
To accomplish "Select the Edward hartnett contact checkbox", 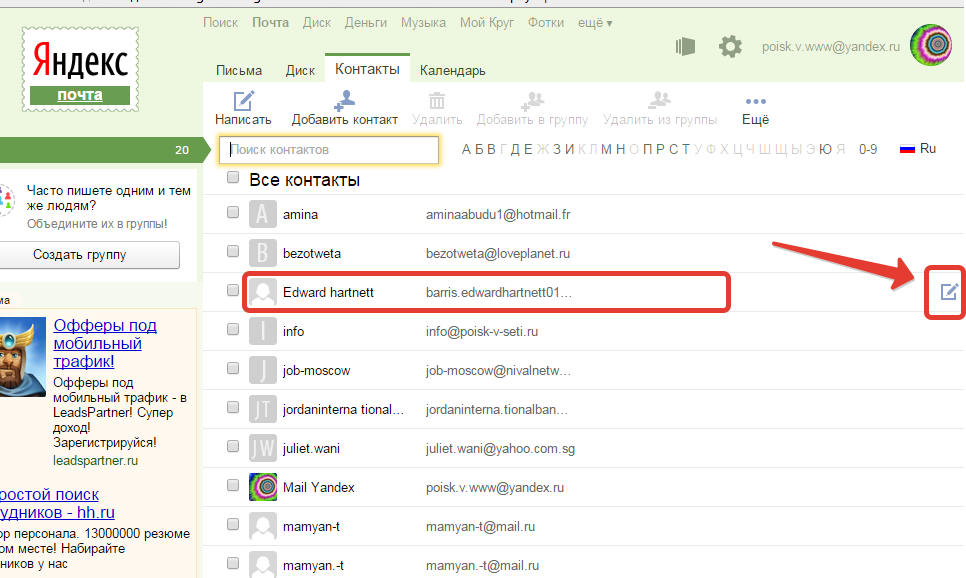I will [x=233, y=291].
